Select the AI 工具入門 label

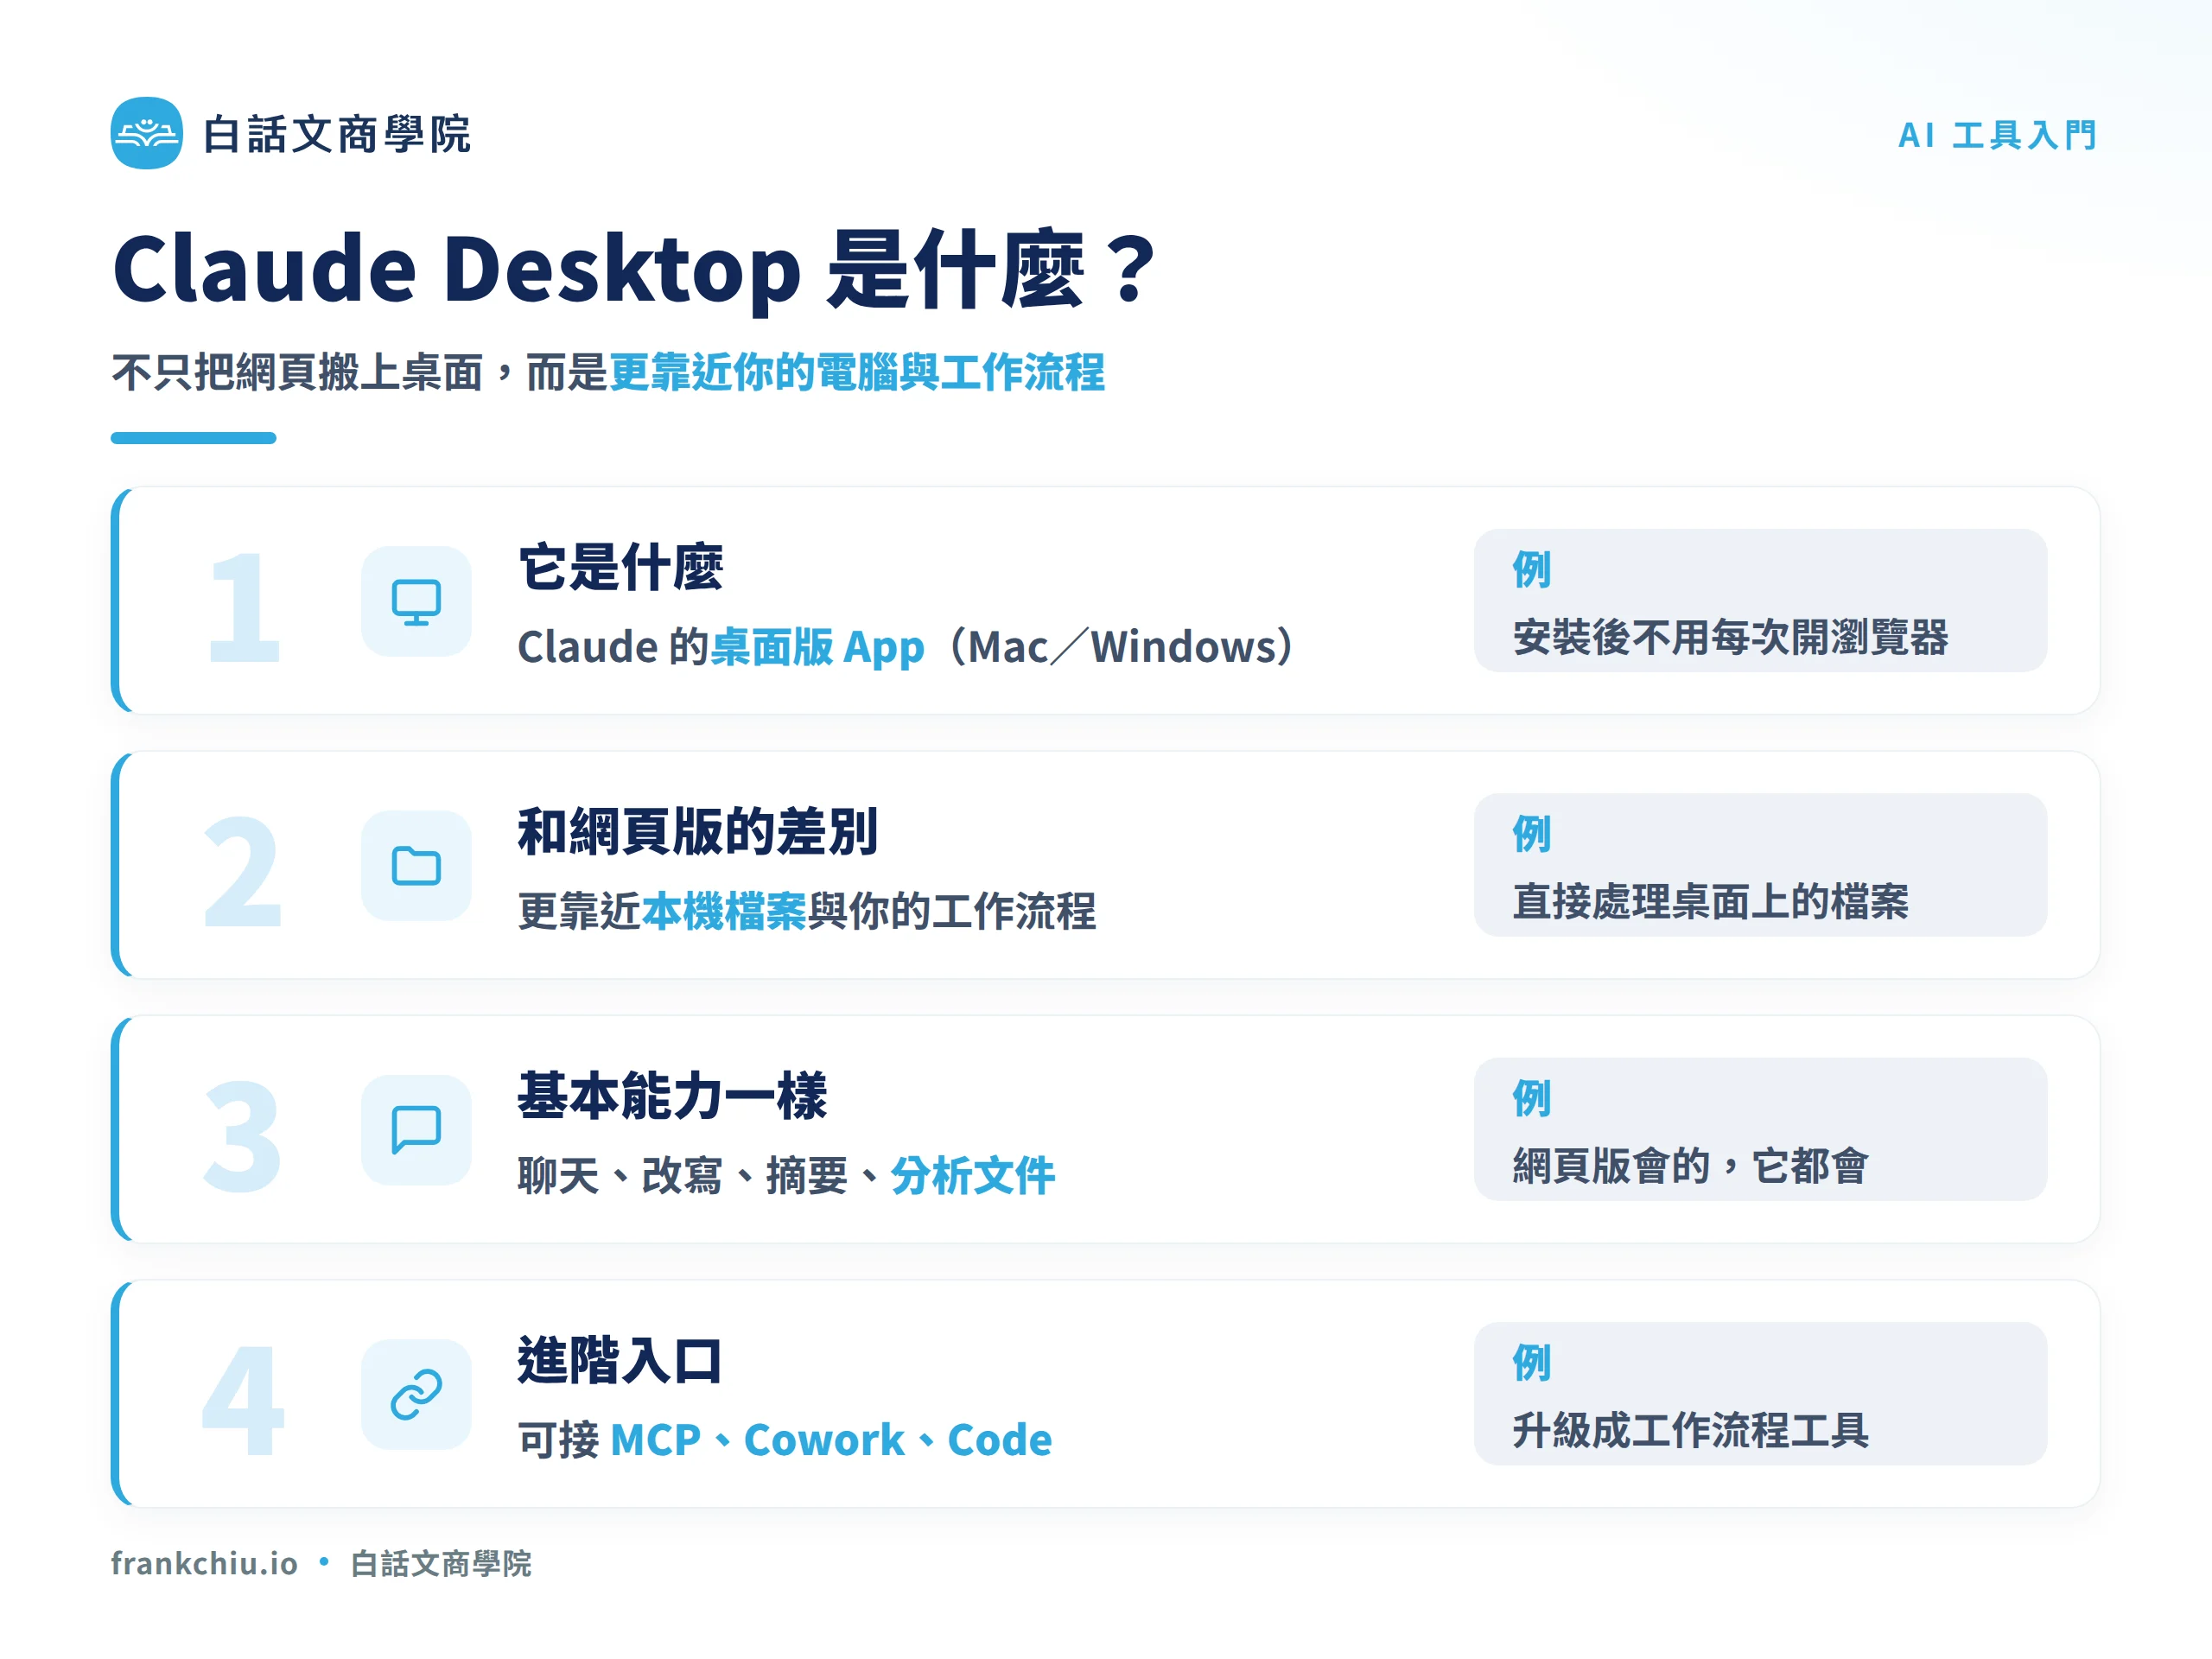pyautogui.click(x=1997, y=135)
